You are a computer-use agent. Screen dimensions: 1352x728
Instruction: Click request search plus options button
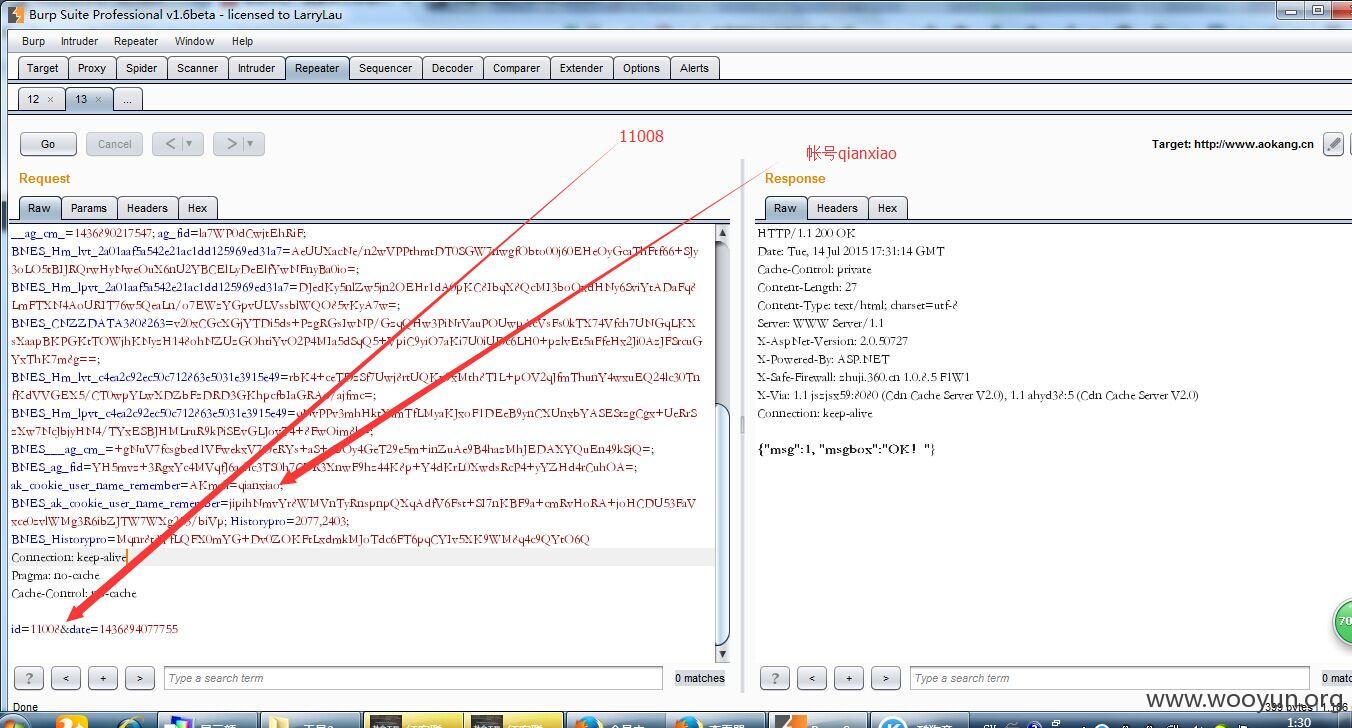pyautogui.click(x=102, y=678)
